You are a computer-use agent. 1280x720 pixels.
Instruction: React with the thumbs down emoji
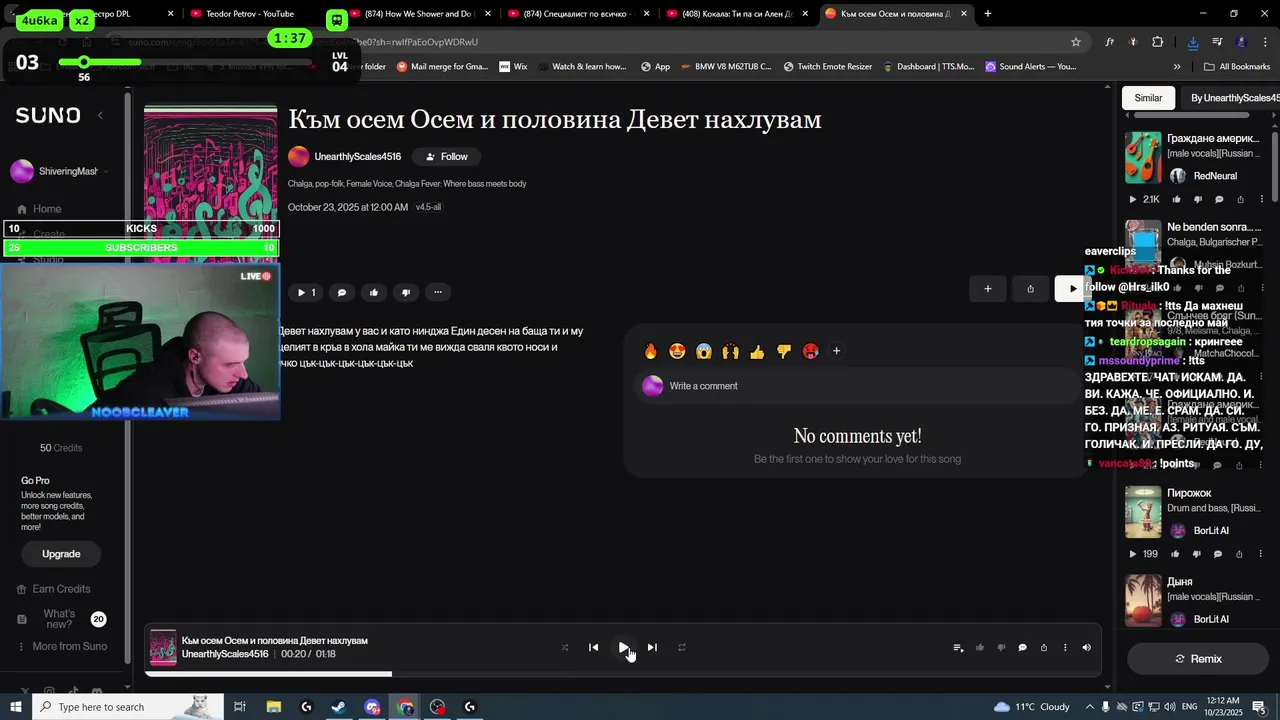click(x=784, y=351)
